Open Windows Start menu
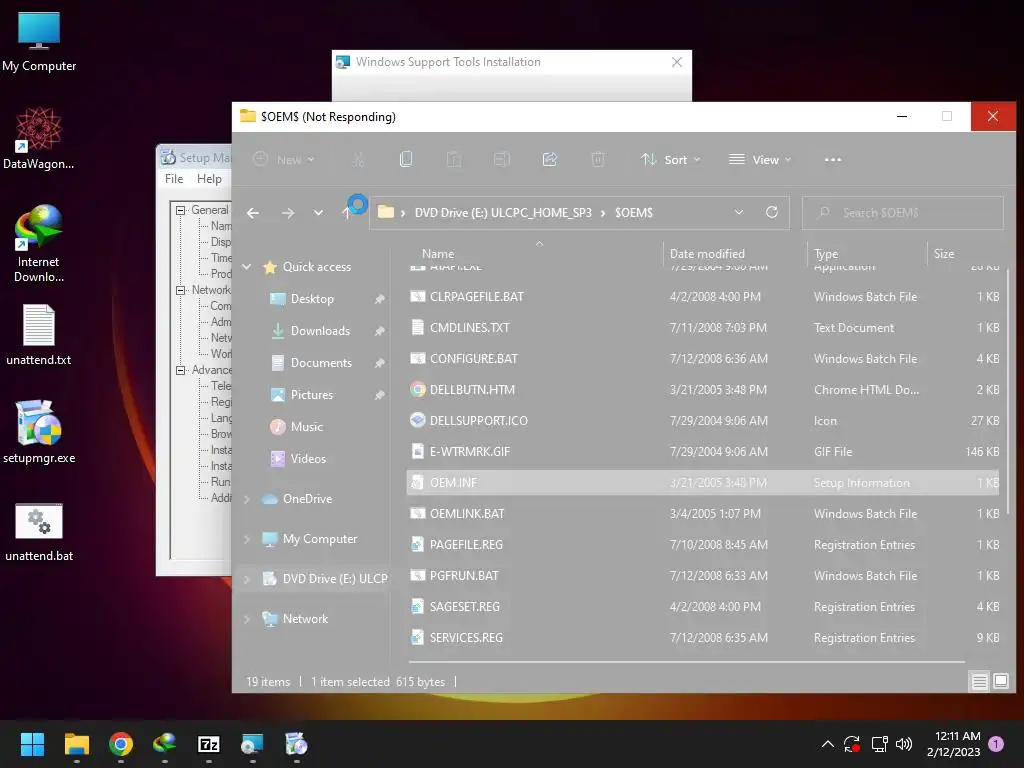Screen dimensions: 1024x768 (32, 744)
